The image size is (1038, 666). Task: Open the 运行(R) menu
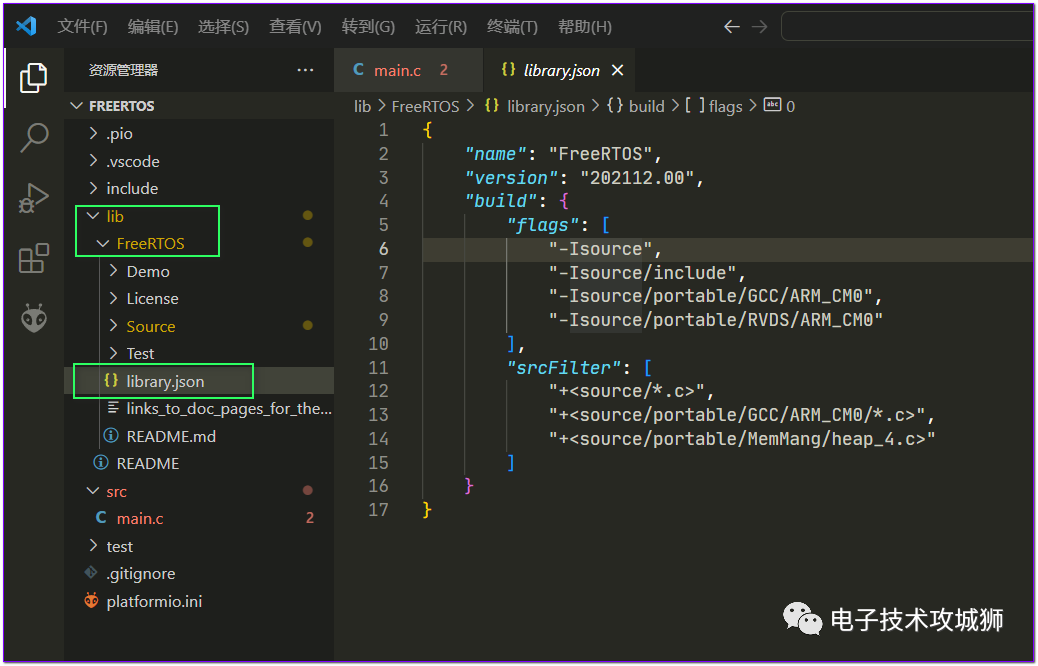[441, 27]
